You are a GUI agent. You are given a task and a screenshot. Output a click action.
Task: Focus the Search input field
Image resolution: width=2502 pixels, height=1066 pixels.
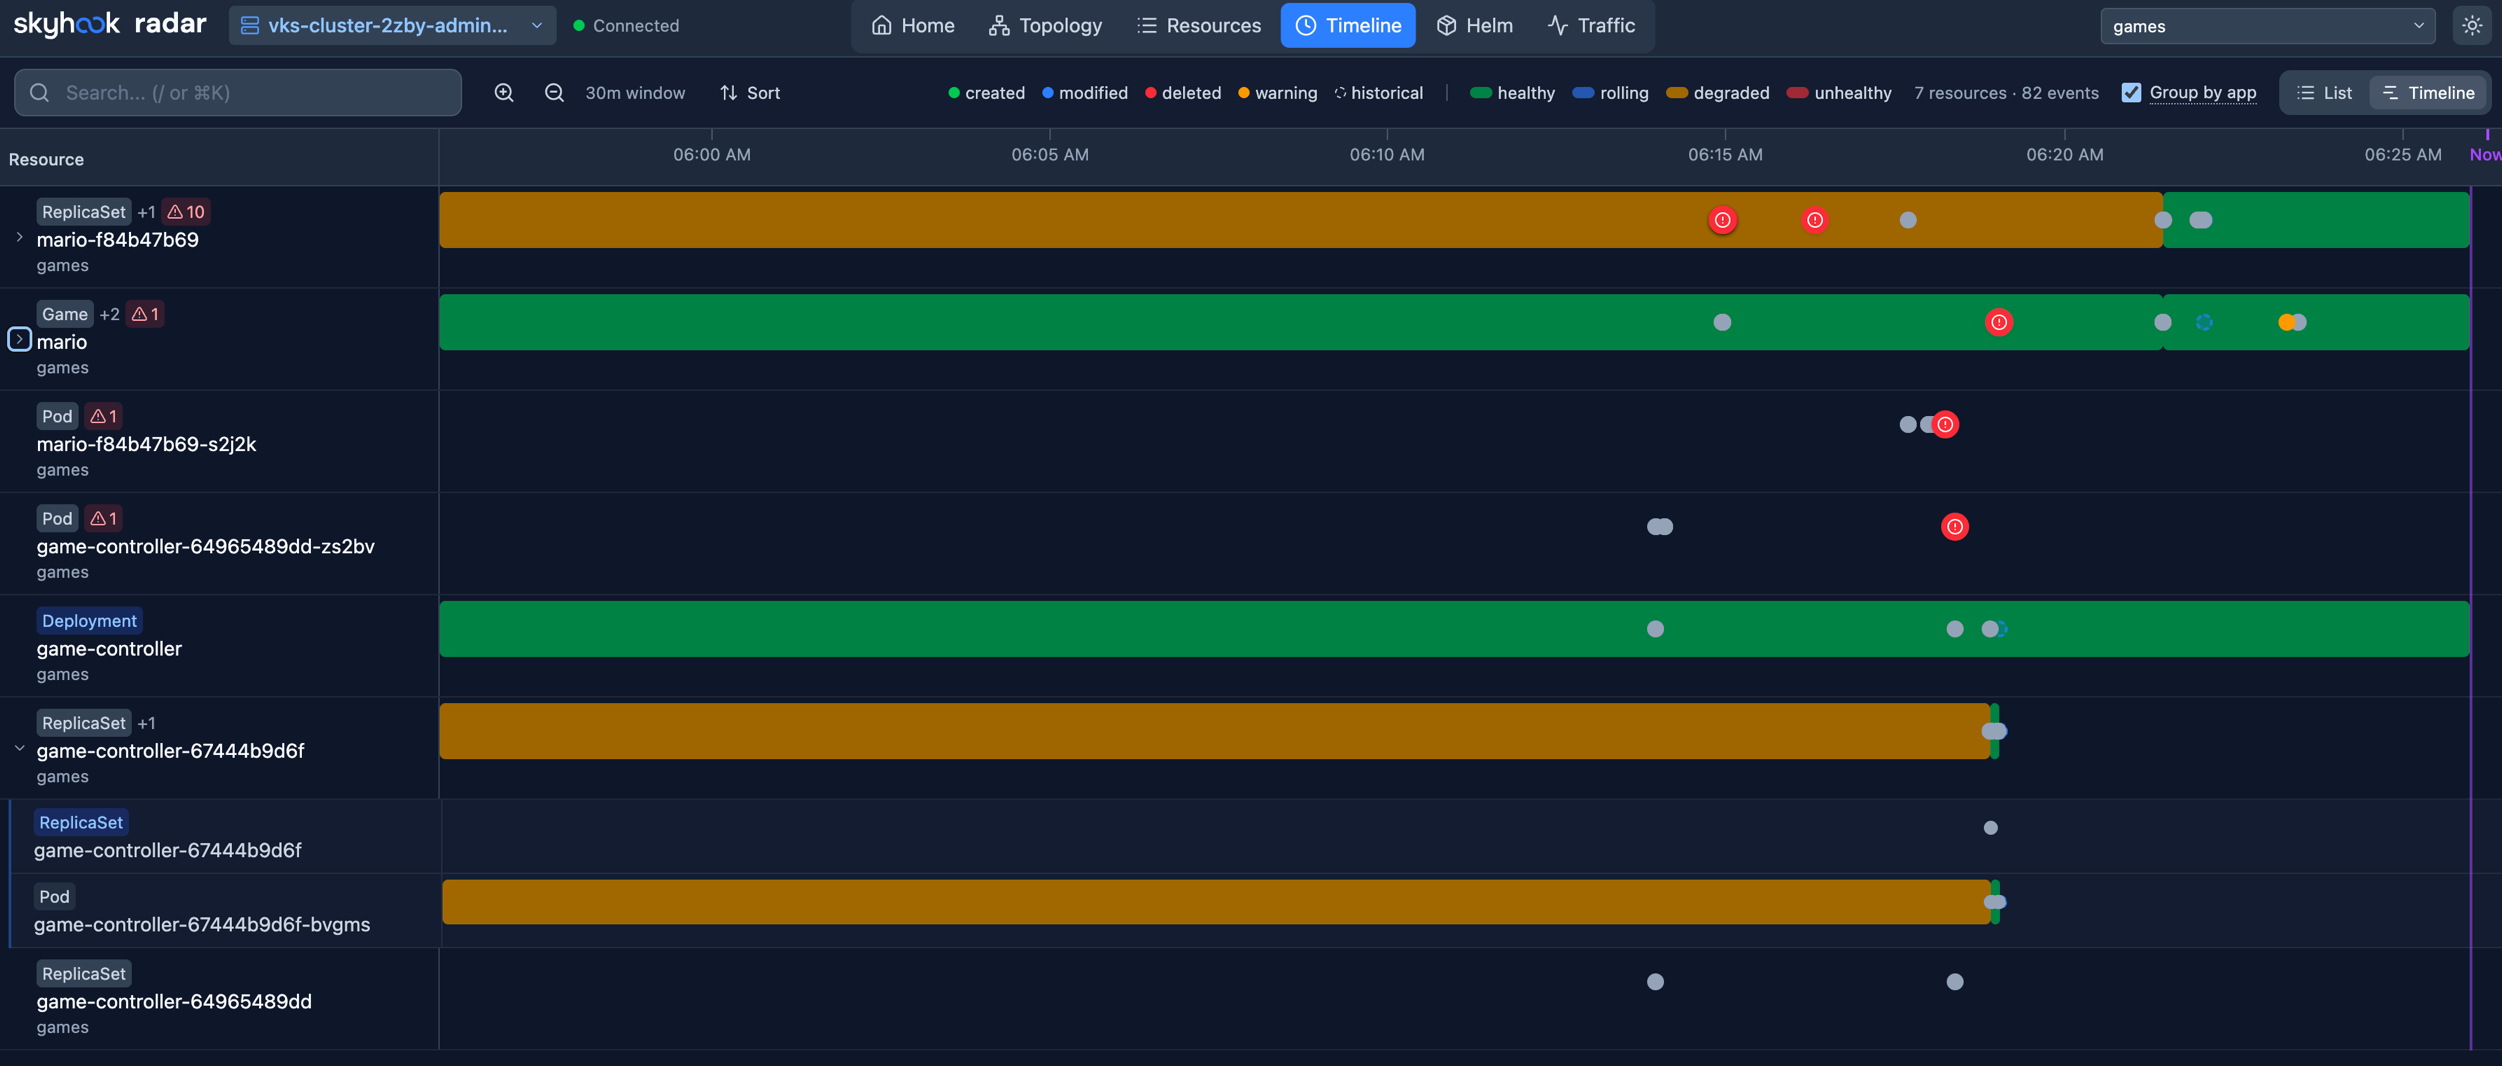tap(238, 92)
